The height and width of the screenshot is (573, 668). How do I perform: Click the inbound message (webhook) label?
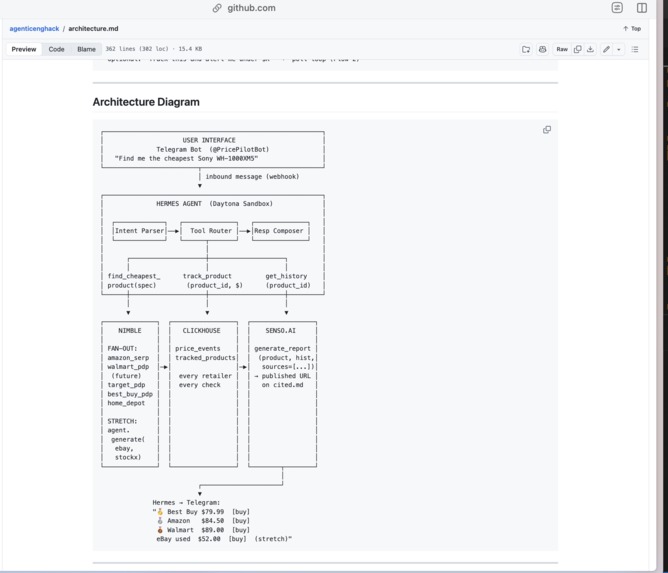(252, 176)
